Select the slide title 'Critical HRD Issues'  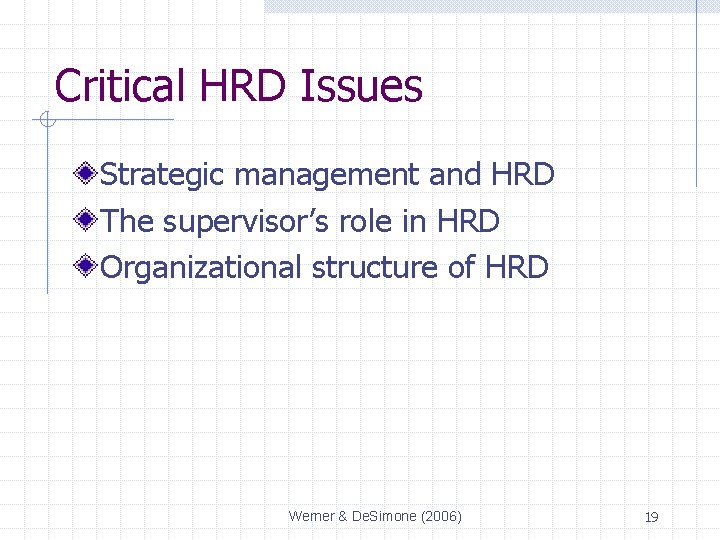[238, 86]
